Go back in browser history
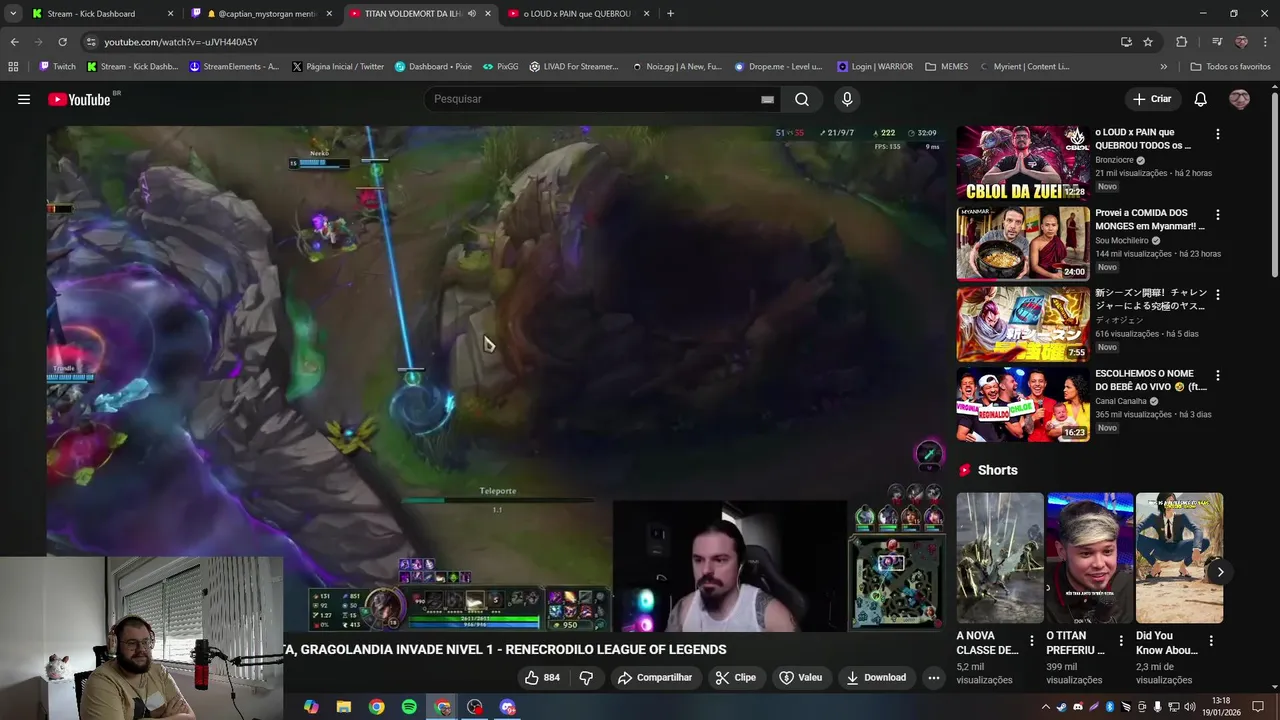The width and height of the screenshot is (1280, 720). pos(14,42)
